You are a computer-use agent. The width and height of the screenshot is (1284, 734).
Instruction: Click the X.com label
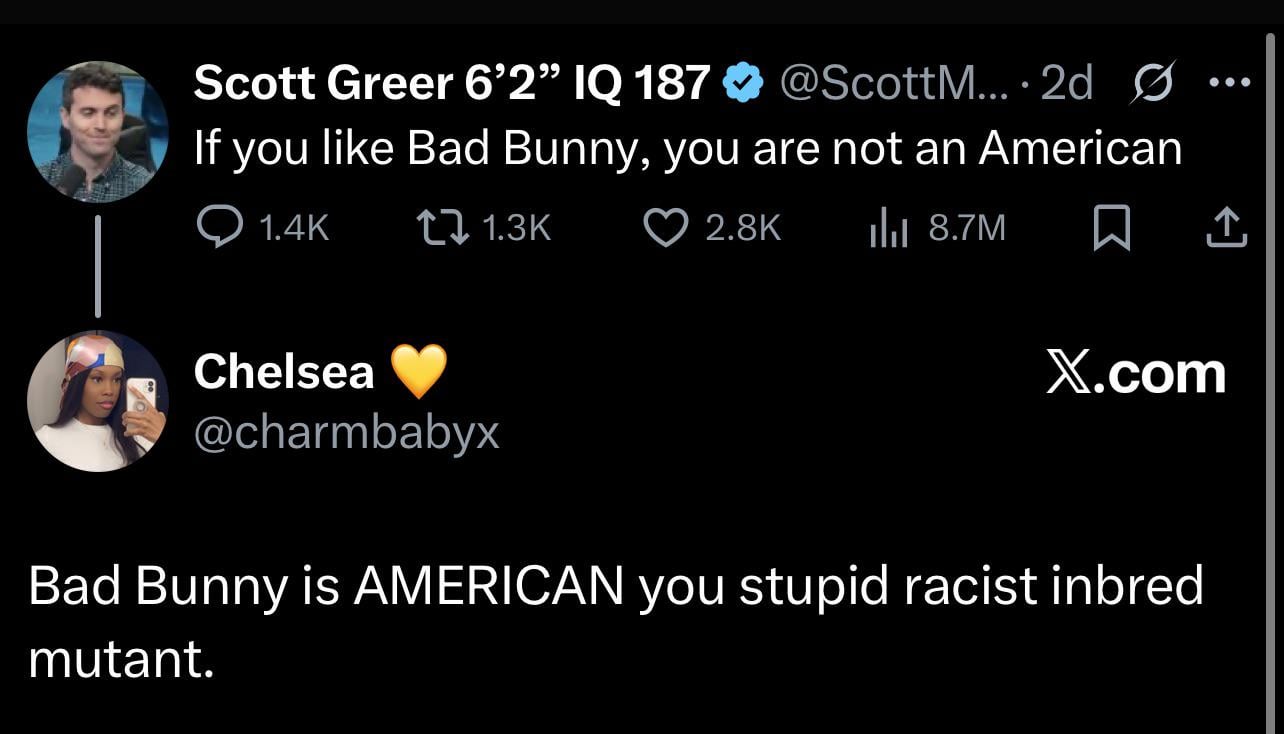pyautogui.click(x=1135, y=373)
